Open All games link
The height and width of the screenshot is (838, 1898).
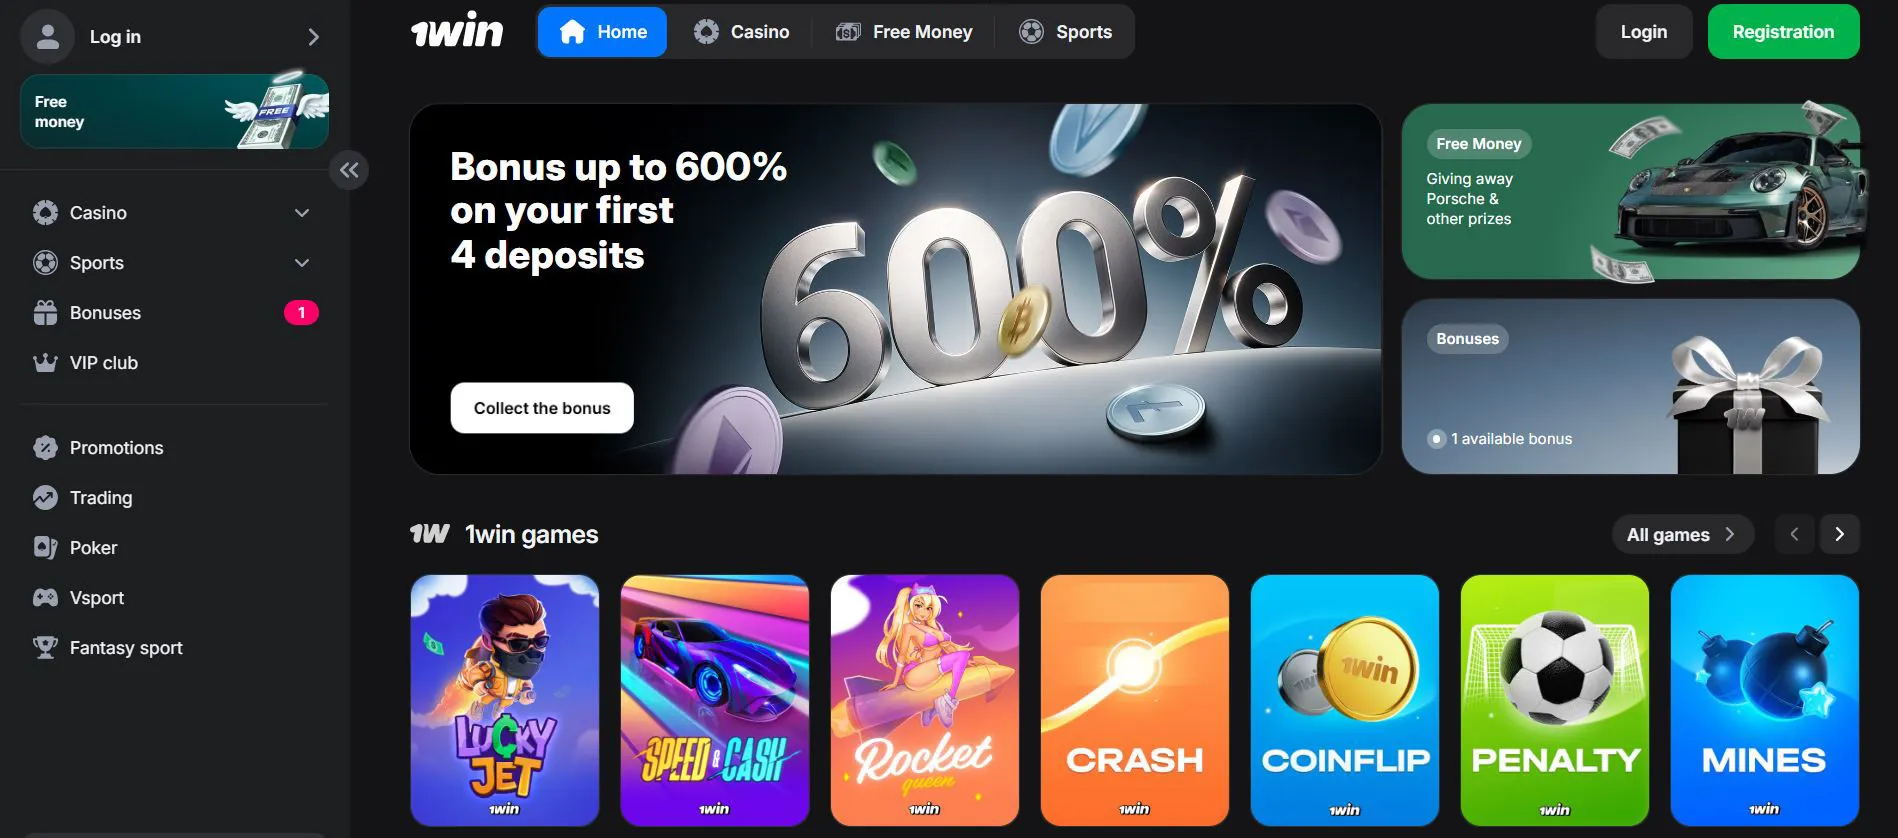(x=1682, y=534)
